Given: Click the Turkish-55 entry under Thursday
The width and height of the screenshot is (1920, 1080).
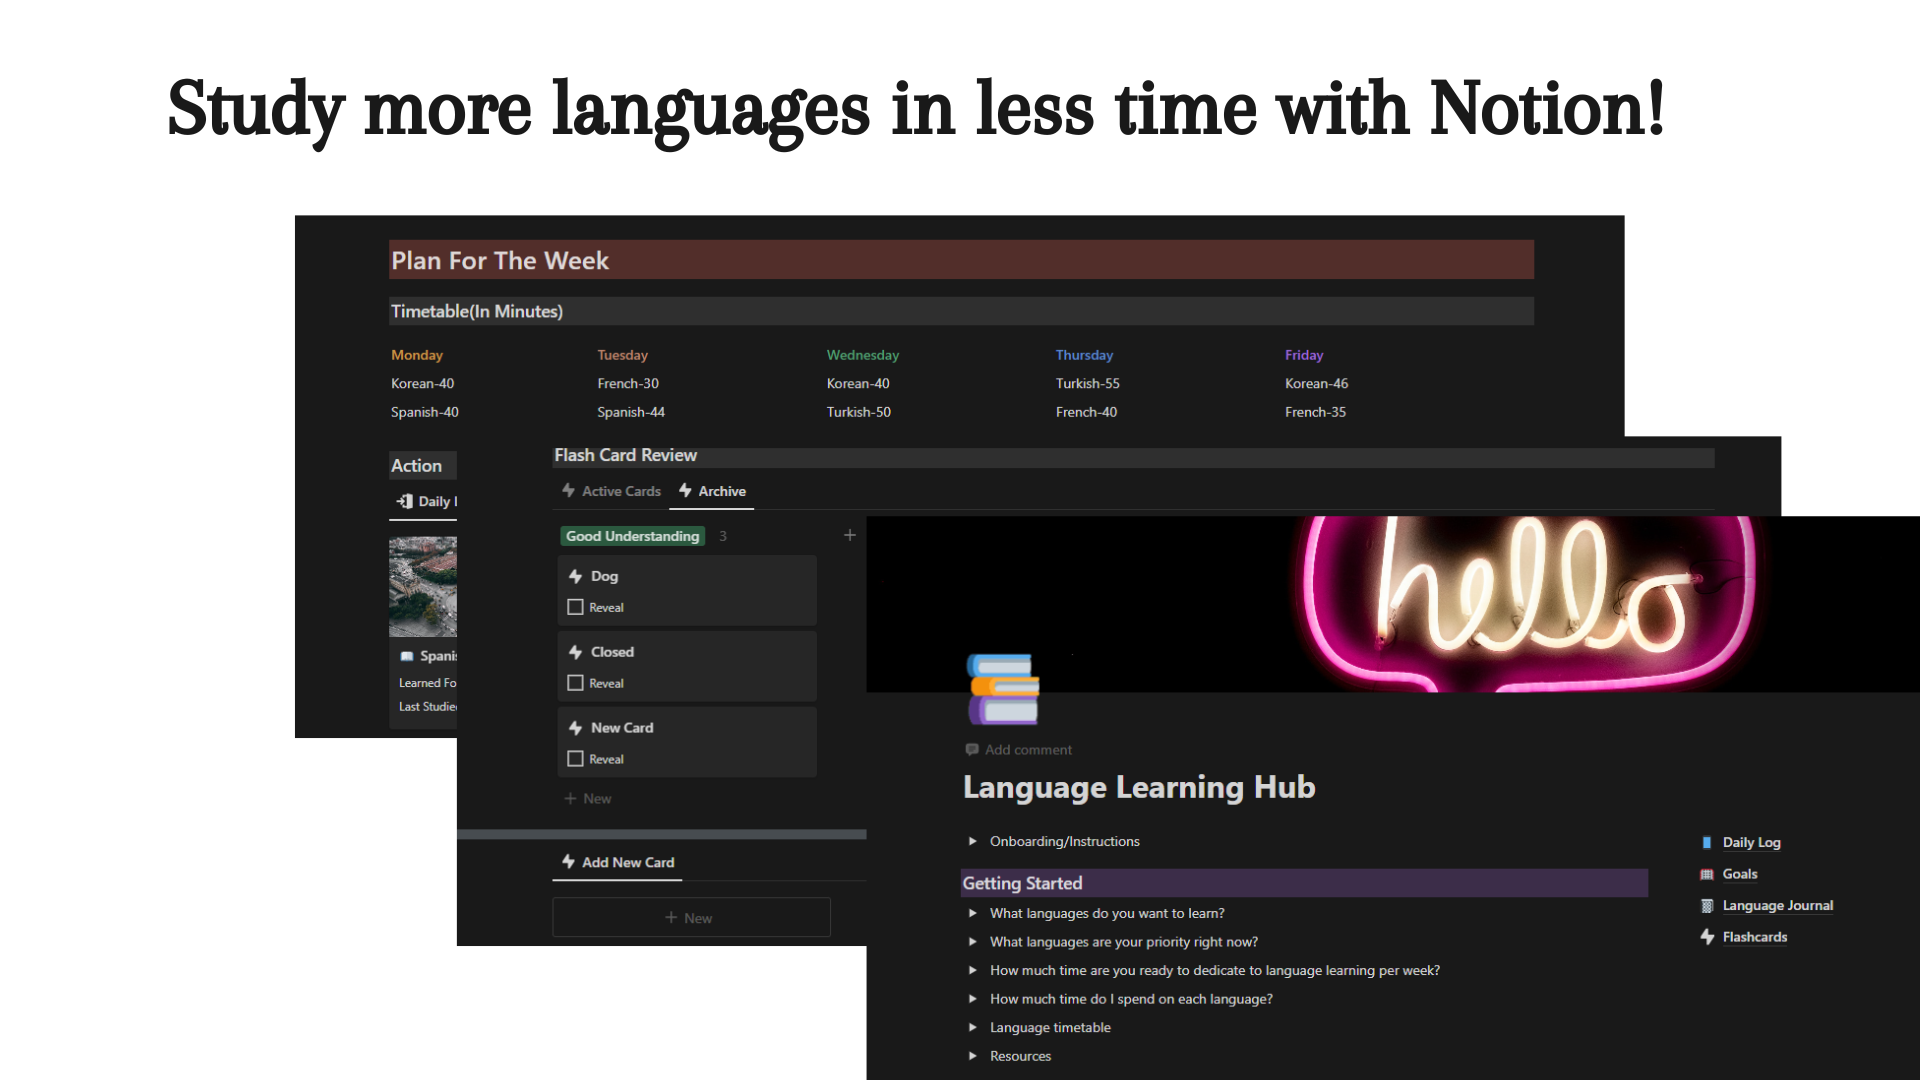Looking at the screenshot, I should [x=1088, y=383].
